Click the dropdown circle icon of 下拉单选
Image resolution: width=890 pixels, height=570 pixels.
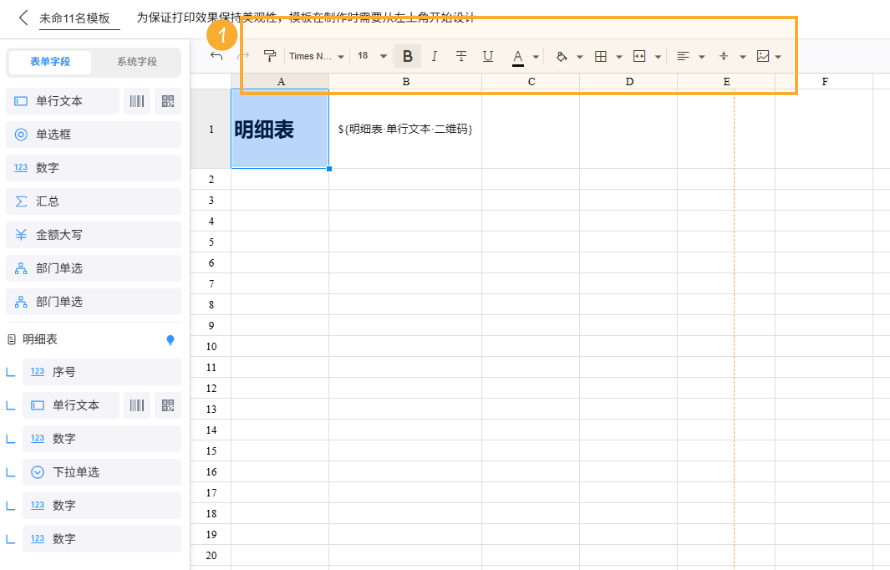tap(37, 472)
